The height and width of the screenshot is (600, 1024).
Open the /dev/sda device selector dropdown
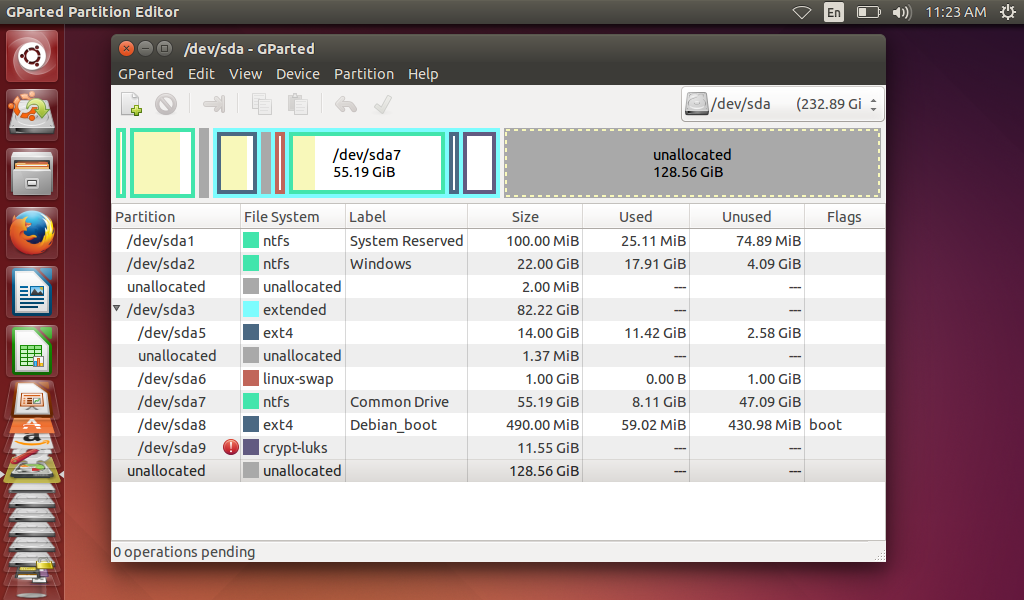pos(782,104)
